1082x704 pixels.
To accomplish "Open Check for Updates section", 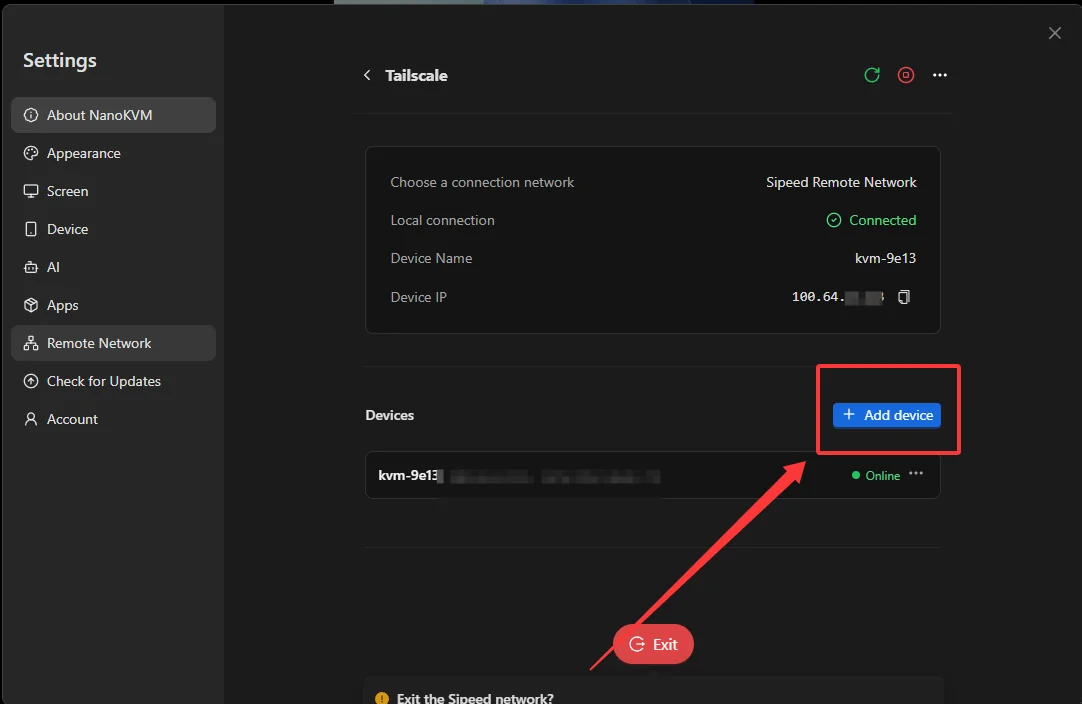I will [x=113, y=381].
